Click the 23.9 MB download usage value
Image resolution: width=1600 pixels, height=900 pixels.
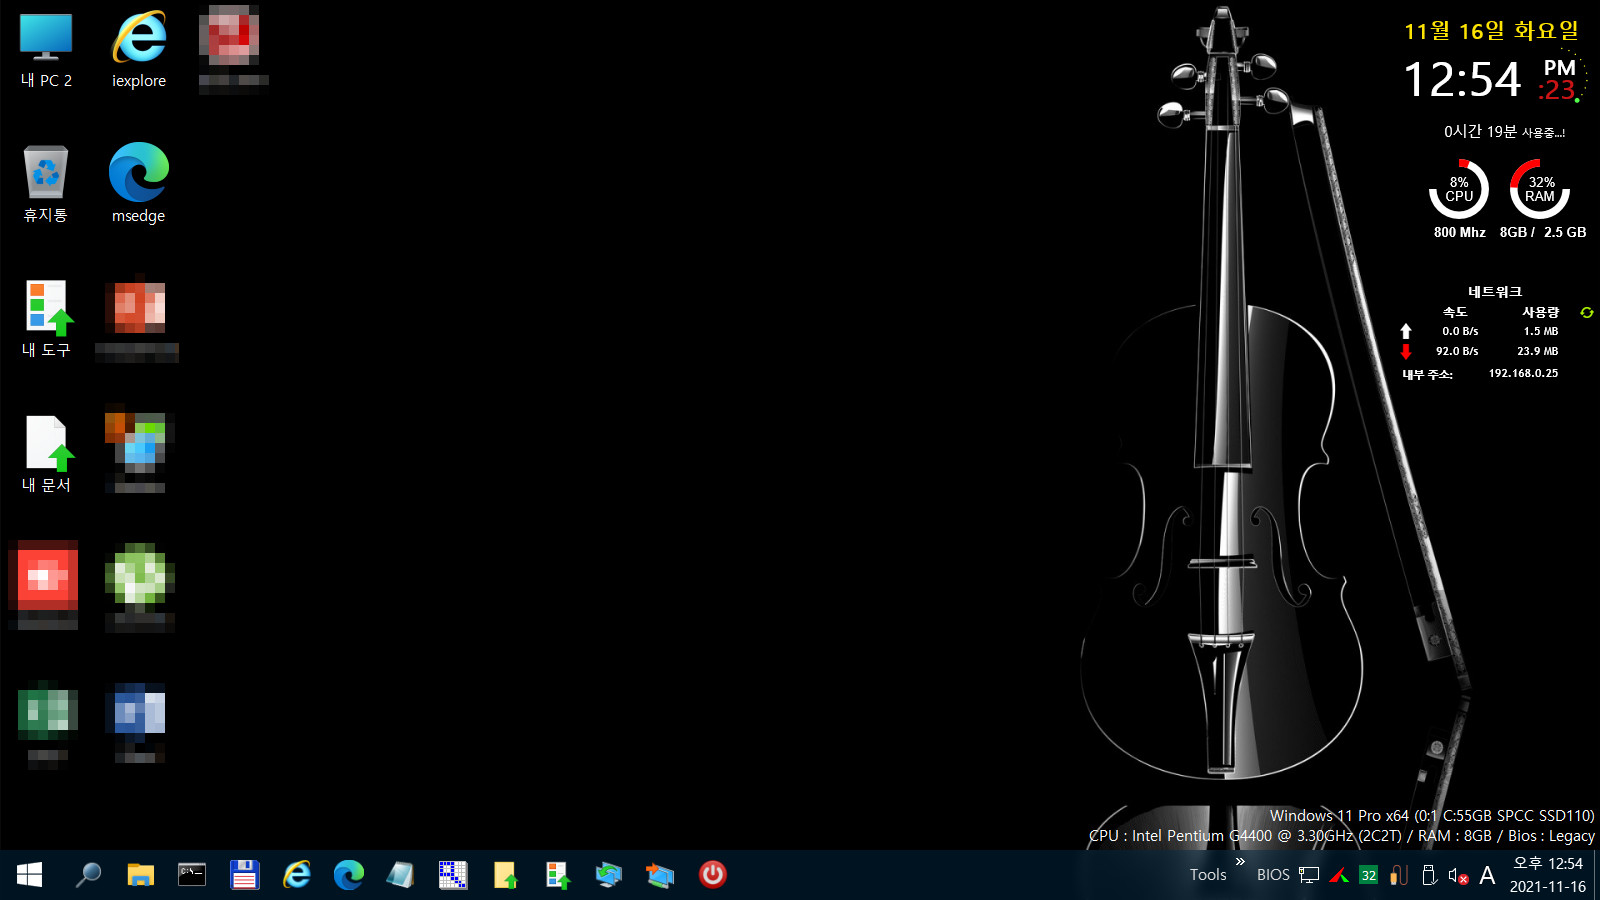click(x=1537, y=351)
